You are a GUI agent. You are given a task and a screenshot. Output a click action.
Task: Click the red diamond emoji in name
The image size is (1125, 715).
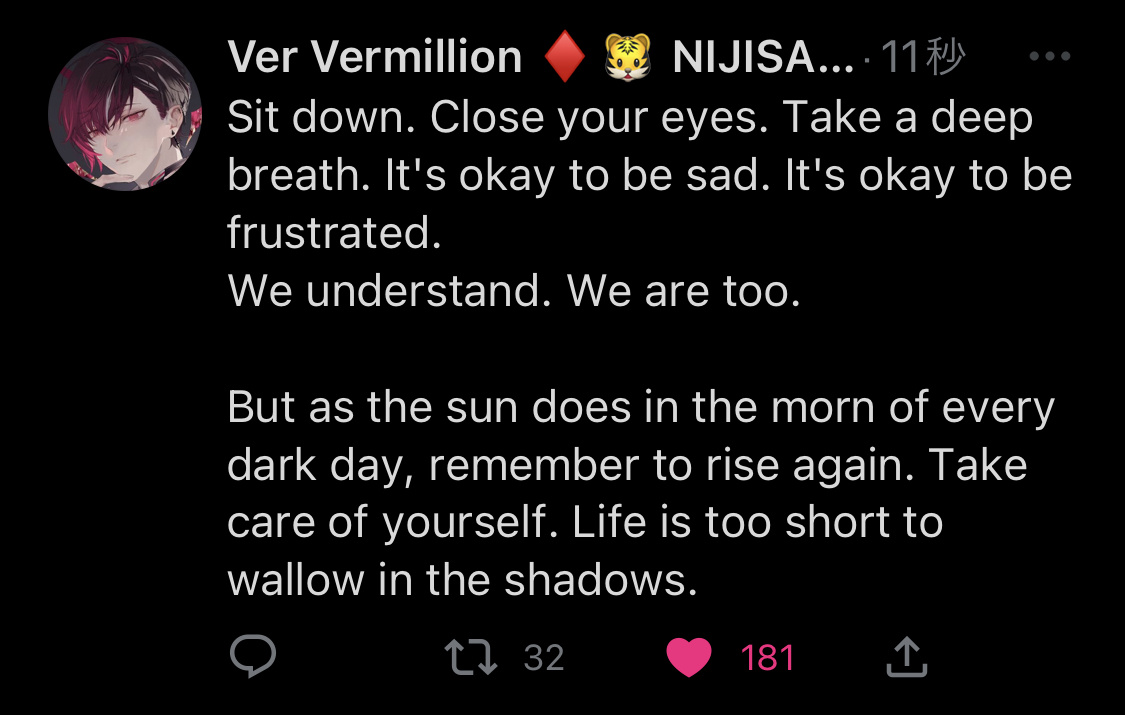click(x=565, y=57)
